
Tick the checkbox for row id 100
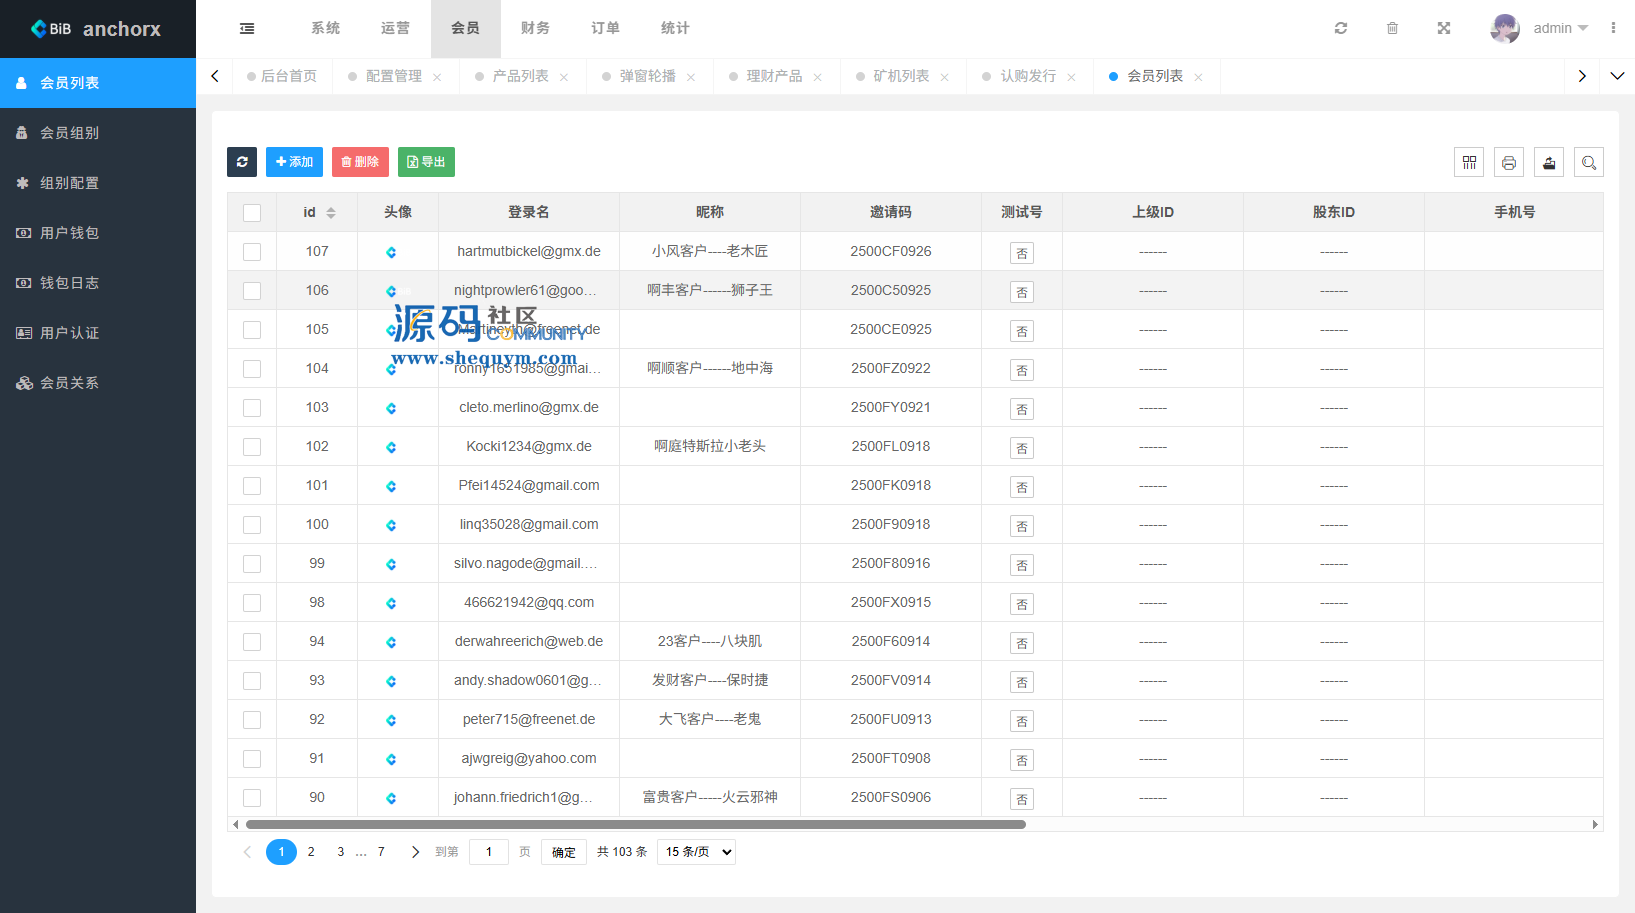[x=252, y=525]
